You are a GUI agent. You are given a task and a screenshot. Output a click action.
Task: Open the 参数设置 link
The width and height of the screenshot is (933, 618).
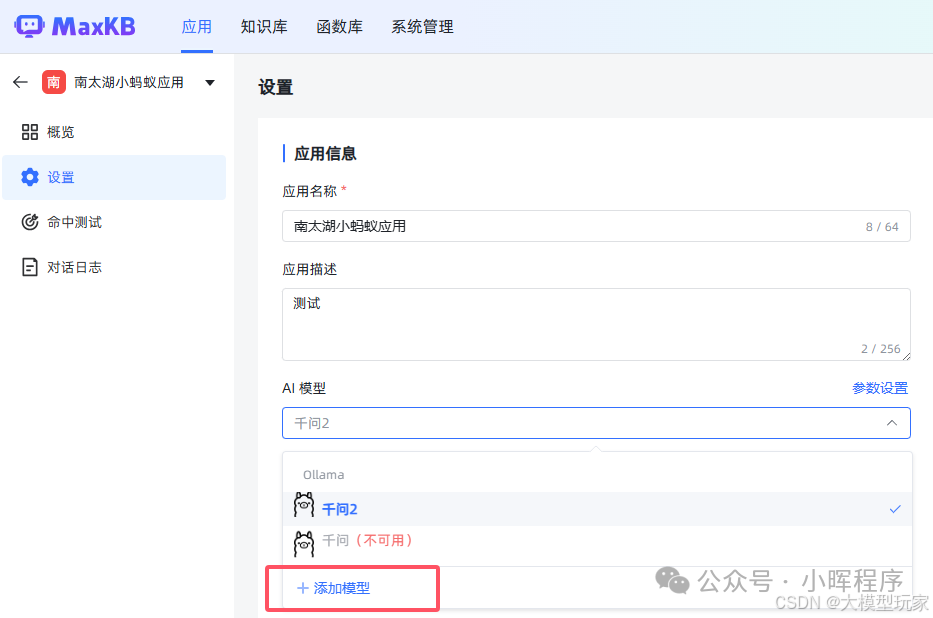pyautogui.click(x=879, y=388)
